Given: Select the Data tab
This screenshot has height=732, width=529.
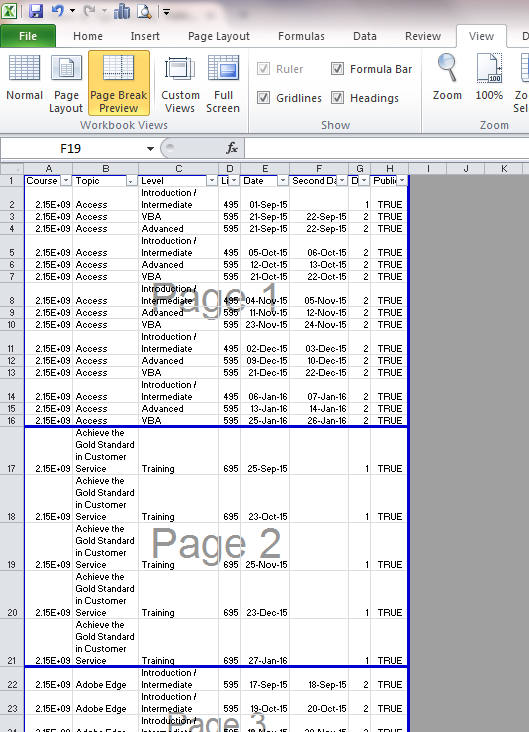Looking at the screenshot, I should tap(365, 36).
